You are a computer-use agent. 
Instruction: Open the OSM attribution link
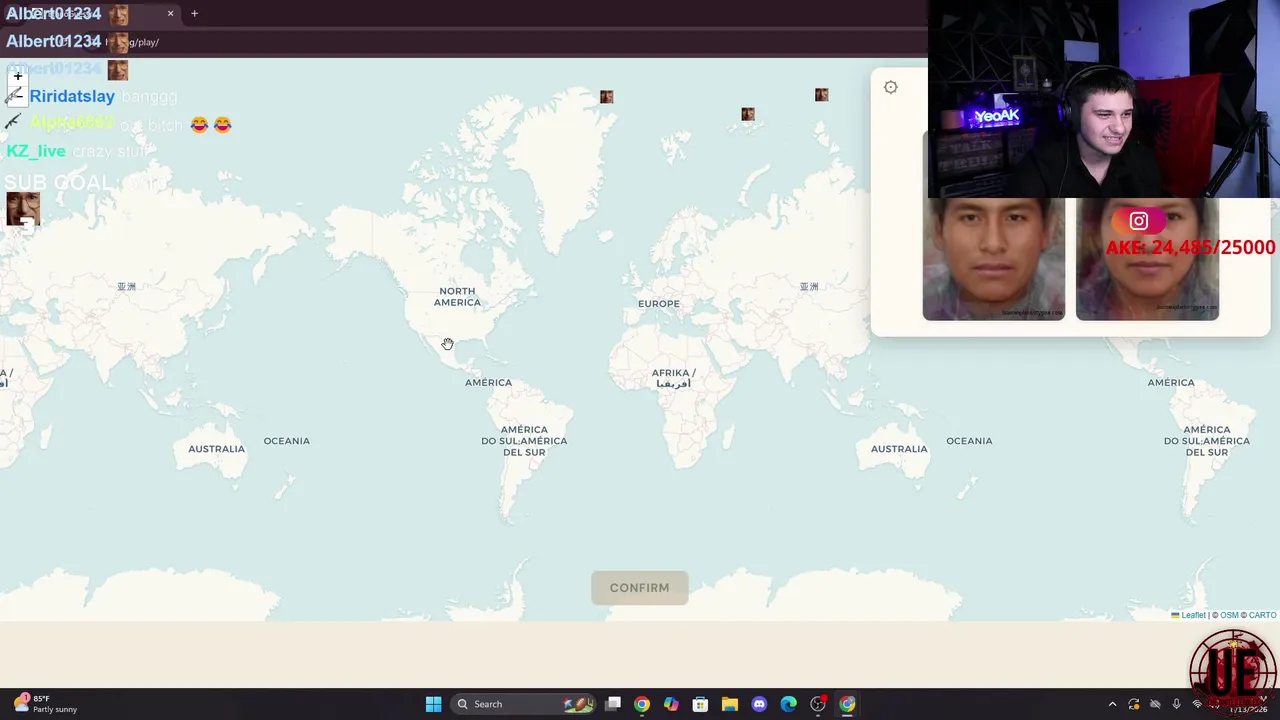click(x=1229, y=615)
